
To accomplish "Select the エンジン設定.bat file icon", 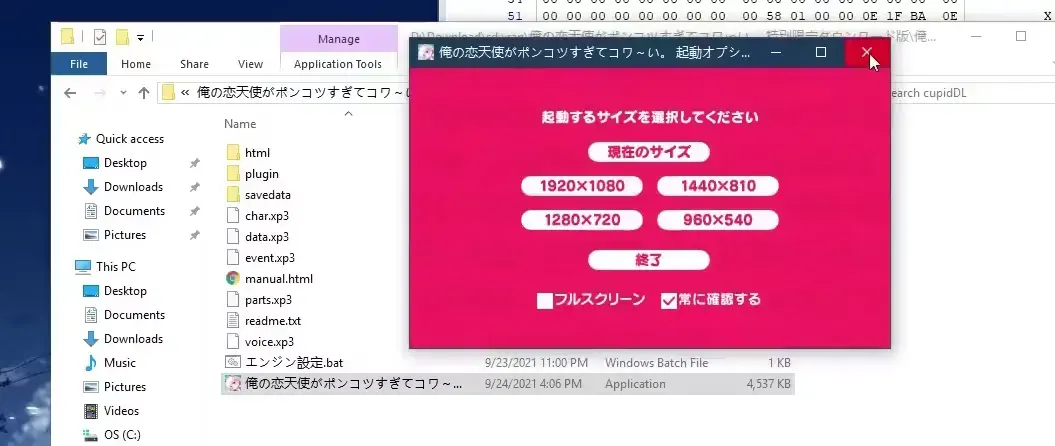I will 233,363.
